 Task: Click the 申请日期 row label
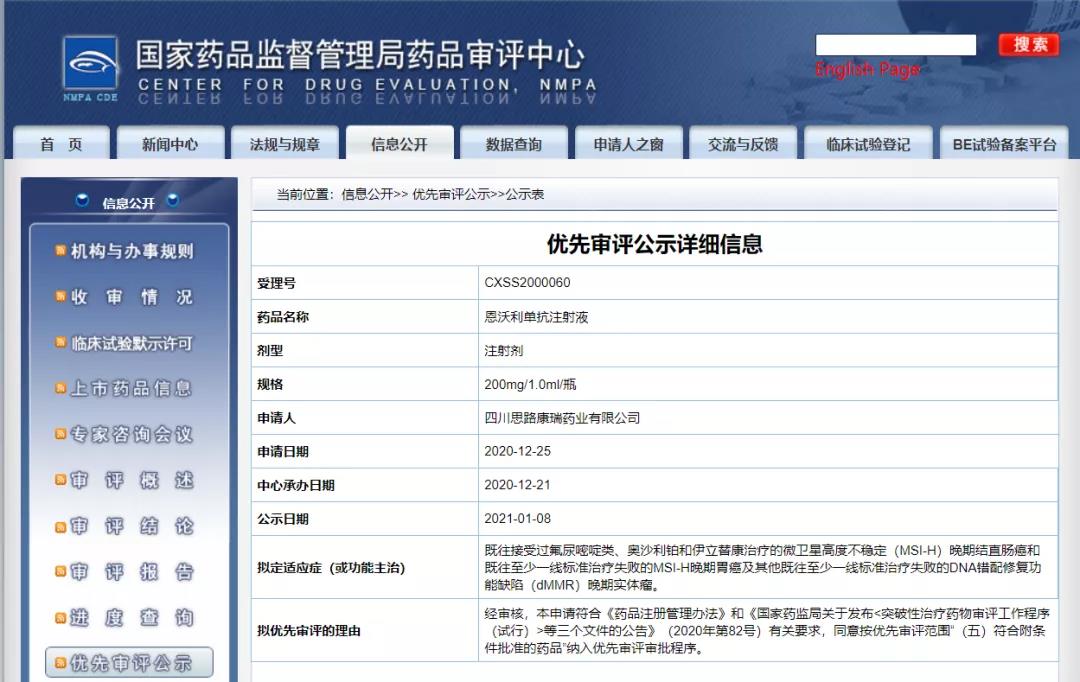click(282, 452)
